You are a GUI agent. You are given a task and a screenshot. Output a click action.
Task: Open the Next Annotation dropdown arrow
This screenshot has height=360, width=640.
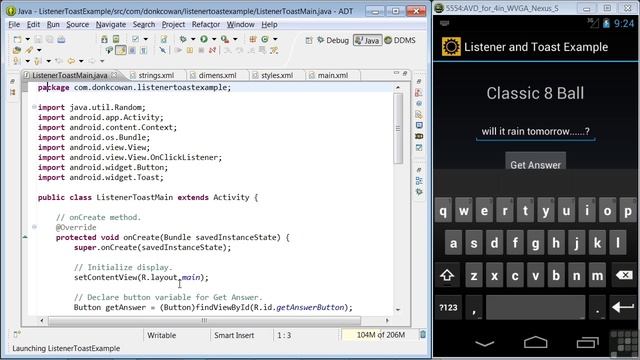click(27, 61)
